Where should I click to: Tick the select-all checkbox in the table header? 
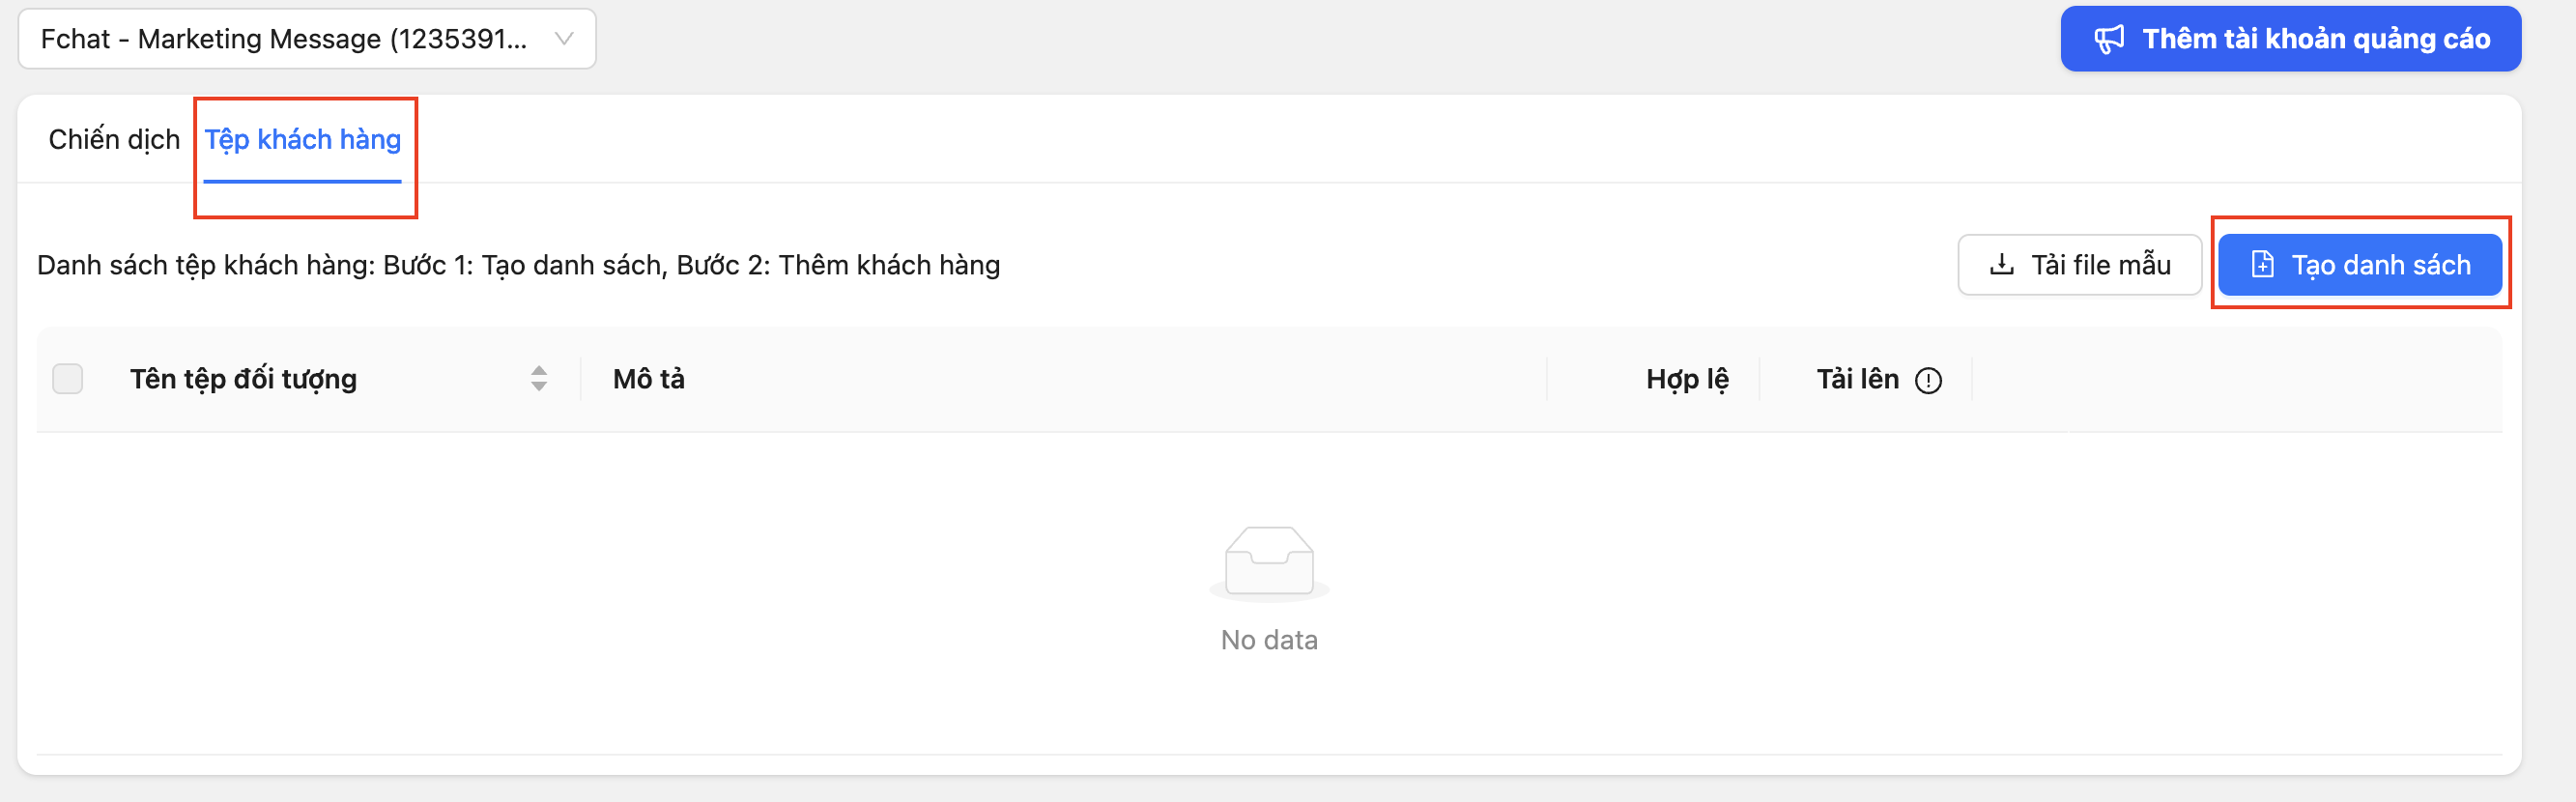(68, 379)
